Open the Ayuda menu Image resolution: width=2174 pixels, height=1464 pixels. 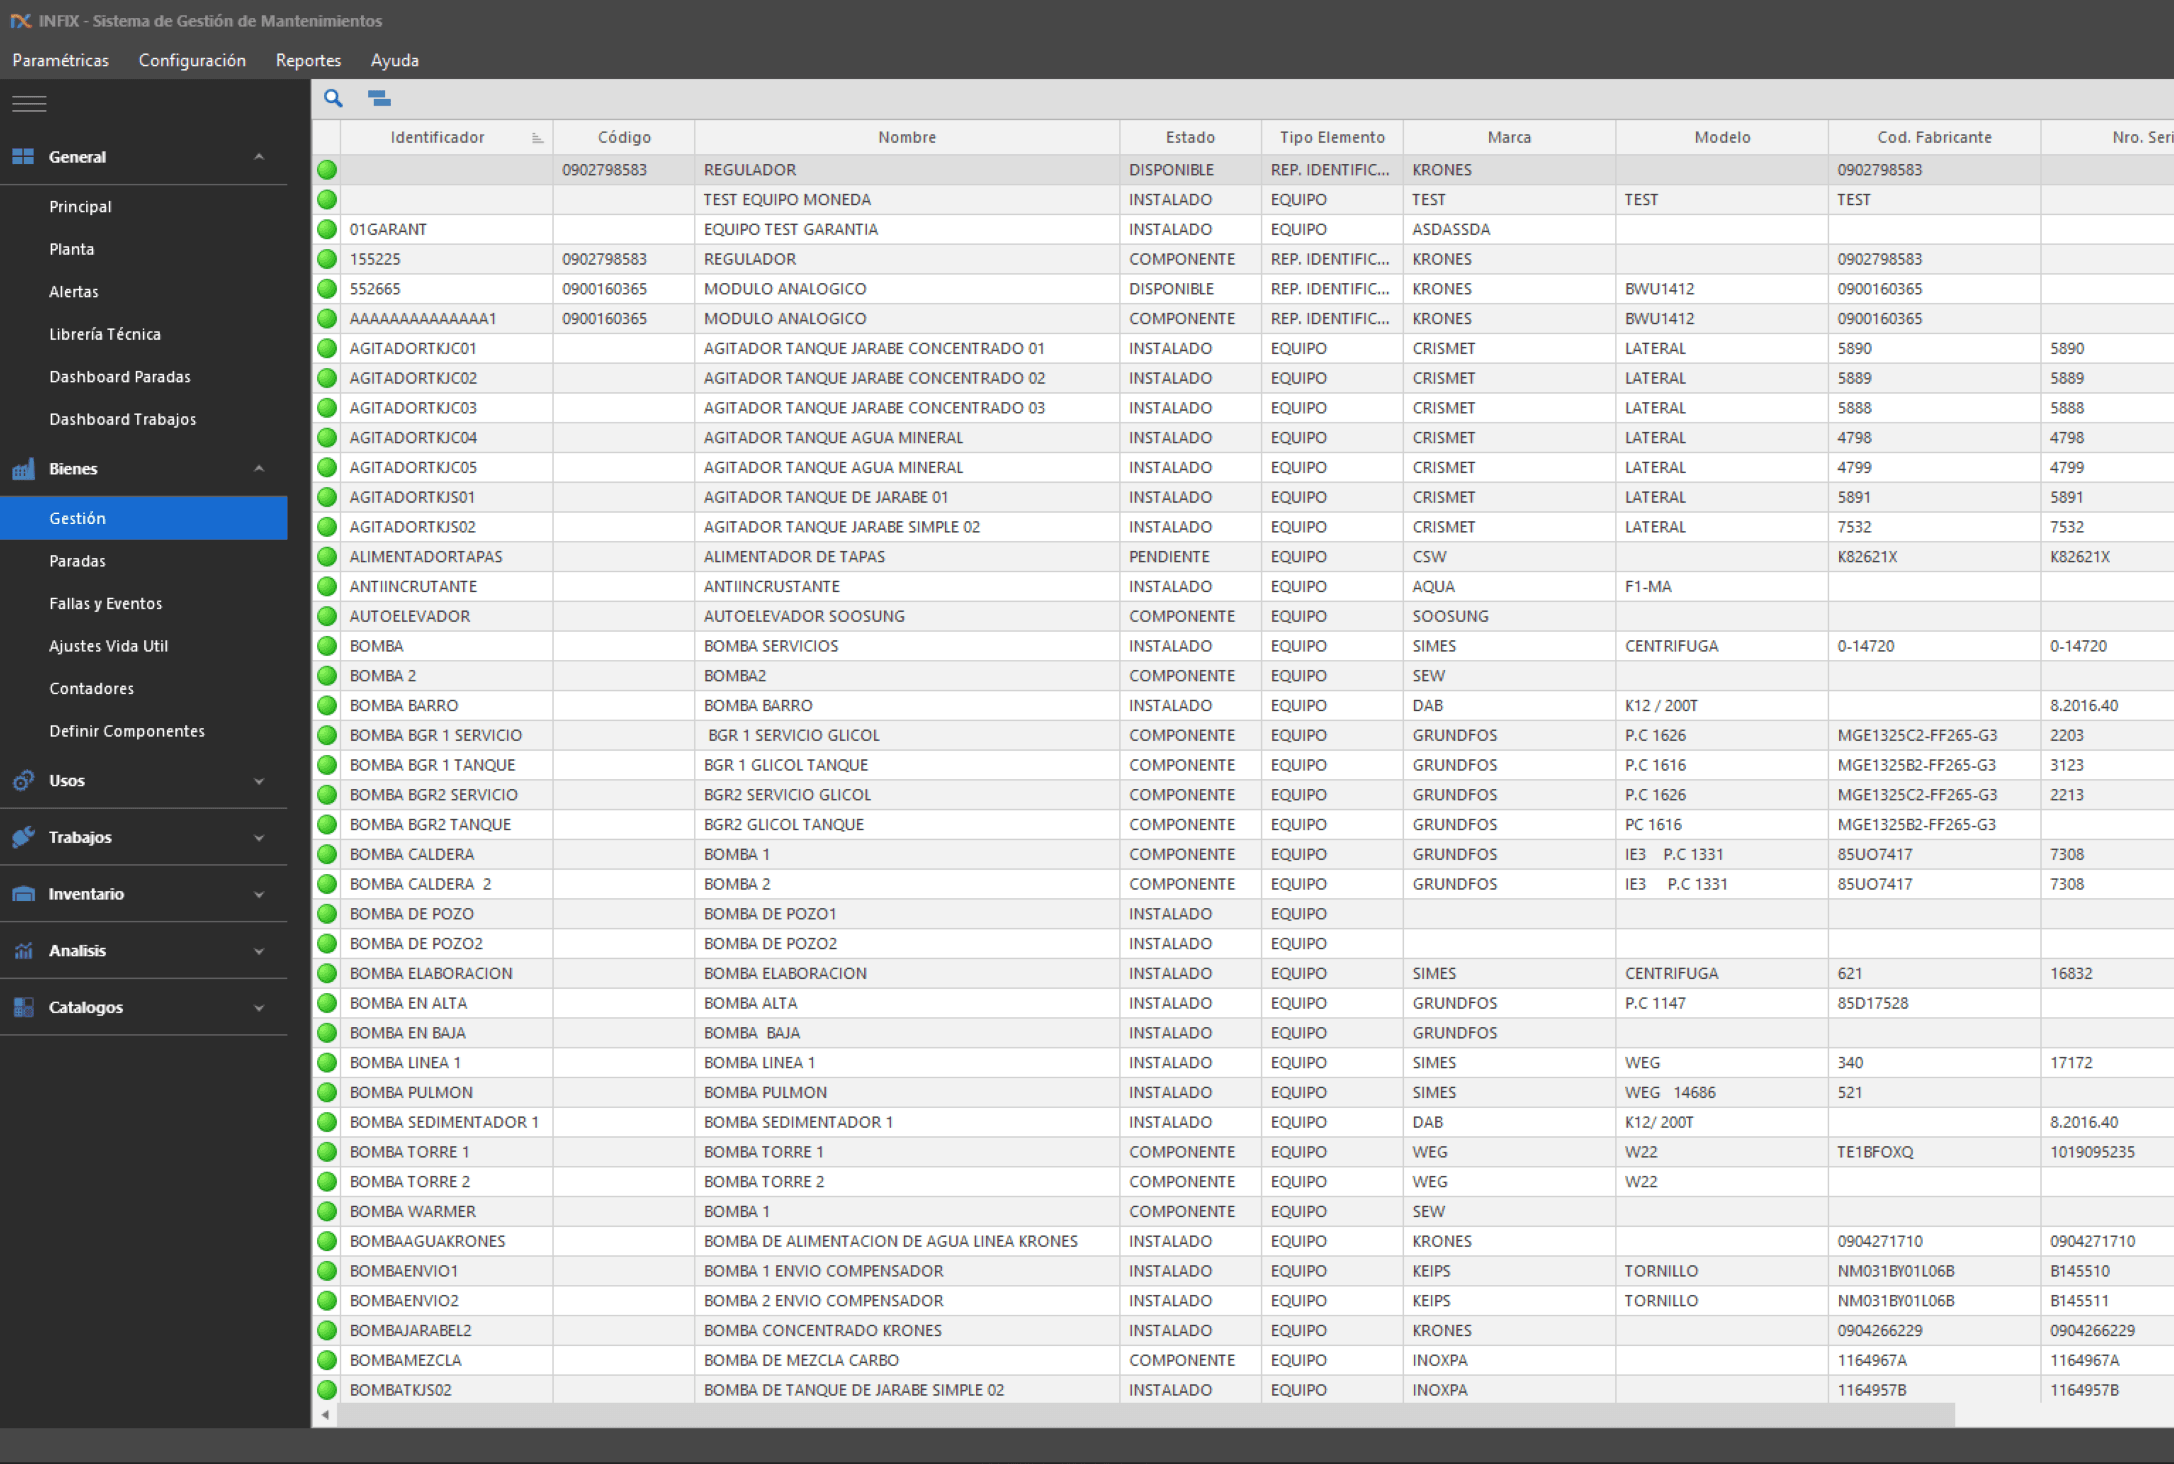click(395, 60)
